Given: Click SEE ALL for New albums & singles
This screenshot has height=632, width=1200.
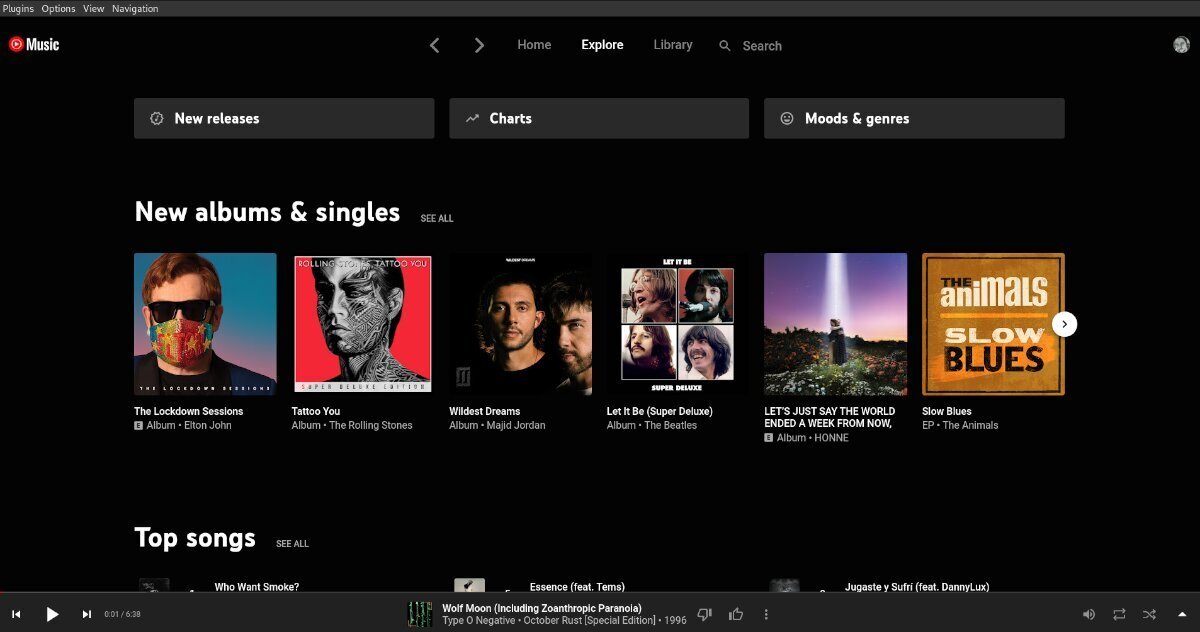Looking at the screenshot, I should [x=437, y=217].
